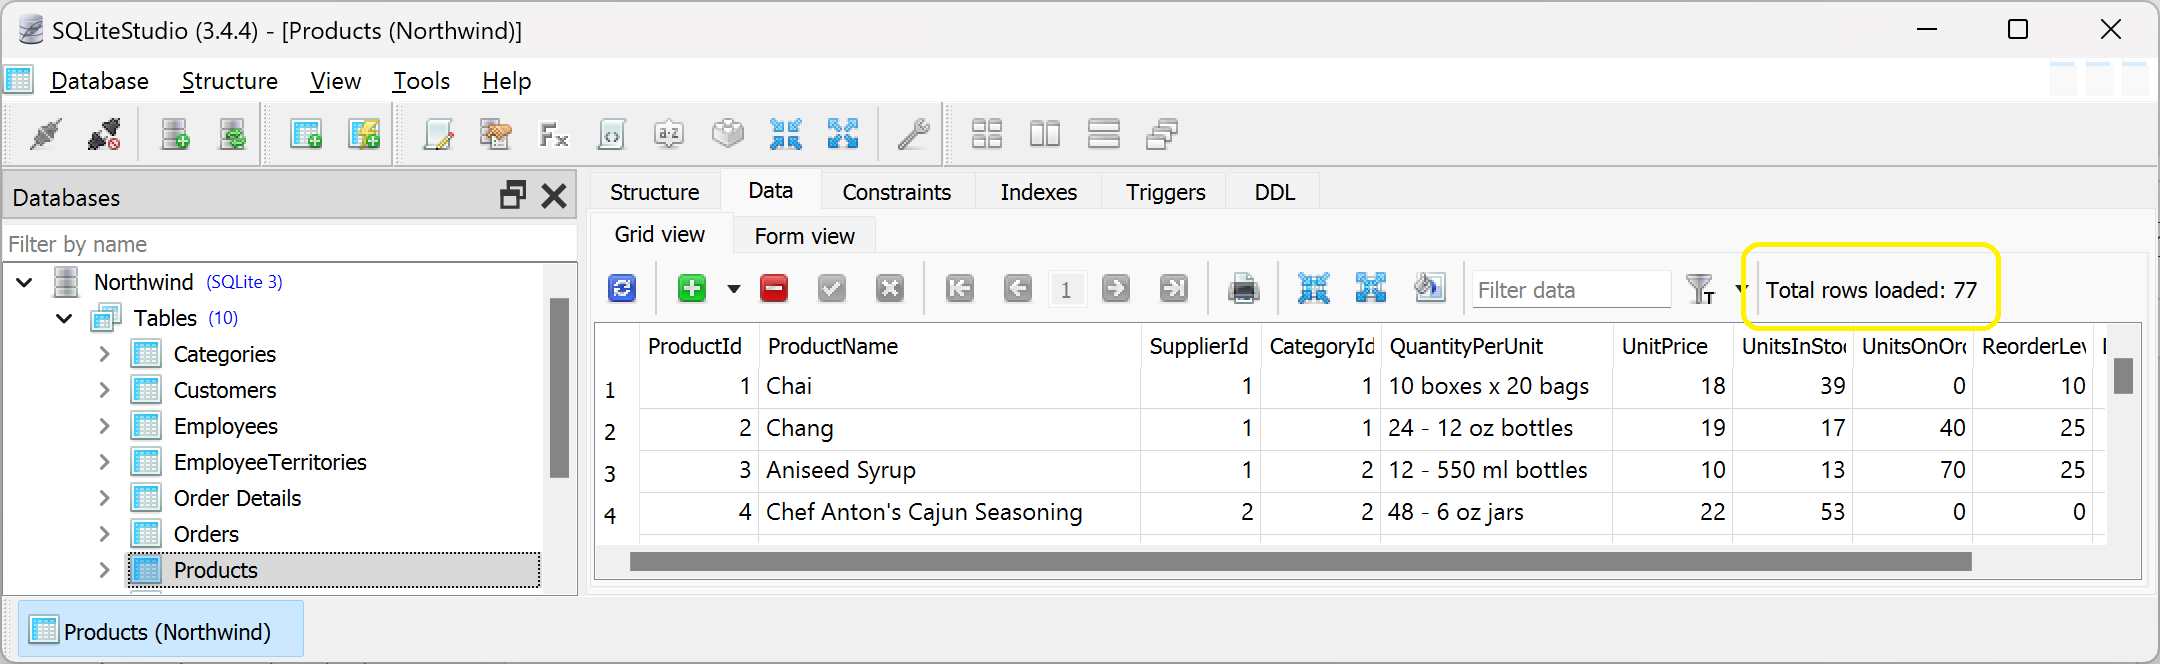Collapse the Tables node

point(64,319)
